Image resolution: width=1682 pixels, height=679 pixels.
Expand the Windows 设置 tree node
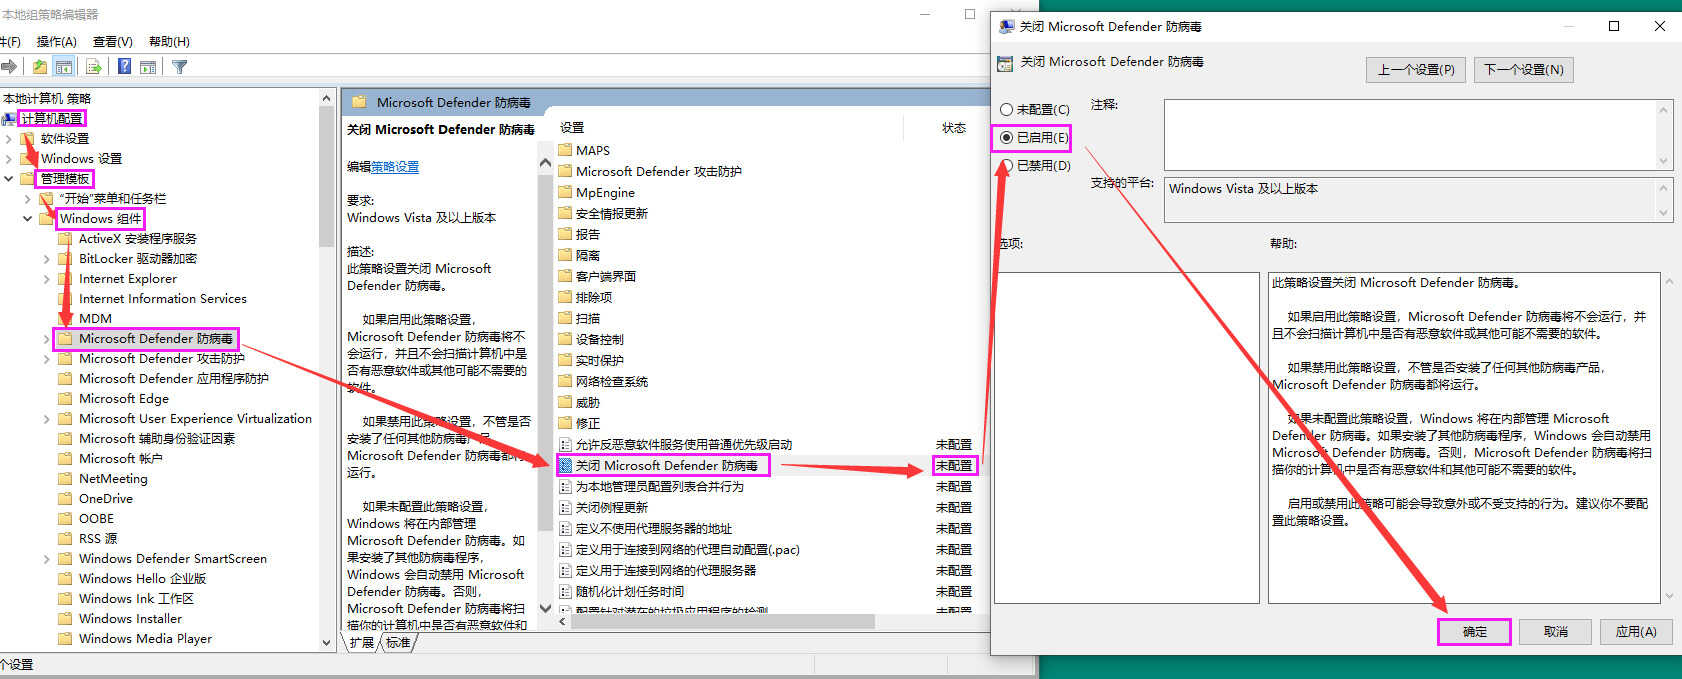pyautogui.click(x=9, y=158)
